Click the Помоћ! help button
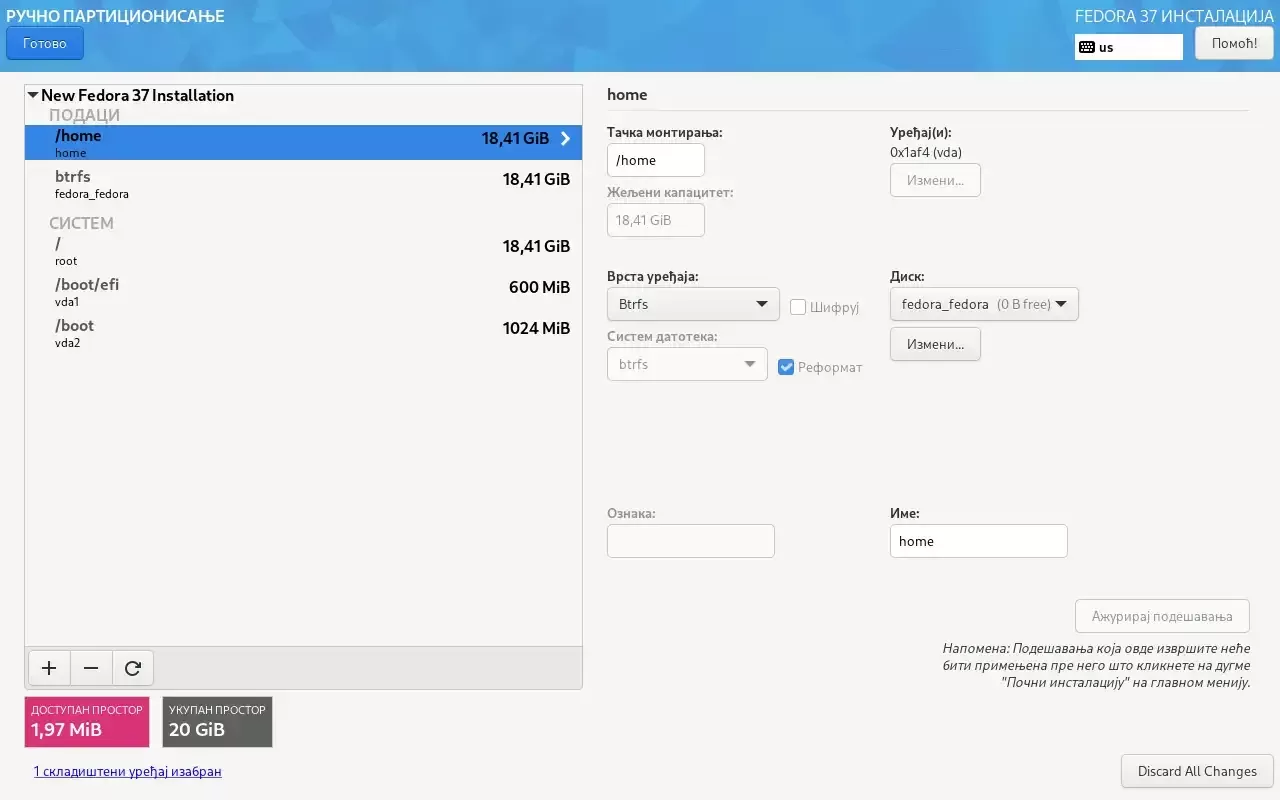Image resolution: width=1280 pixels, height=800 pixels. (x=1233, y=43)
